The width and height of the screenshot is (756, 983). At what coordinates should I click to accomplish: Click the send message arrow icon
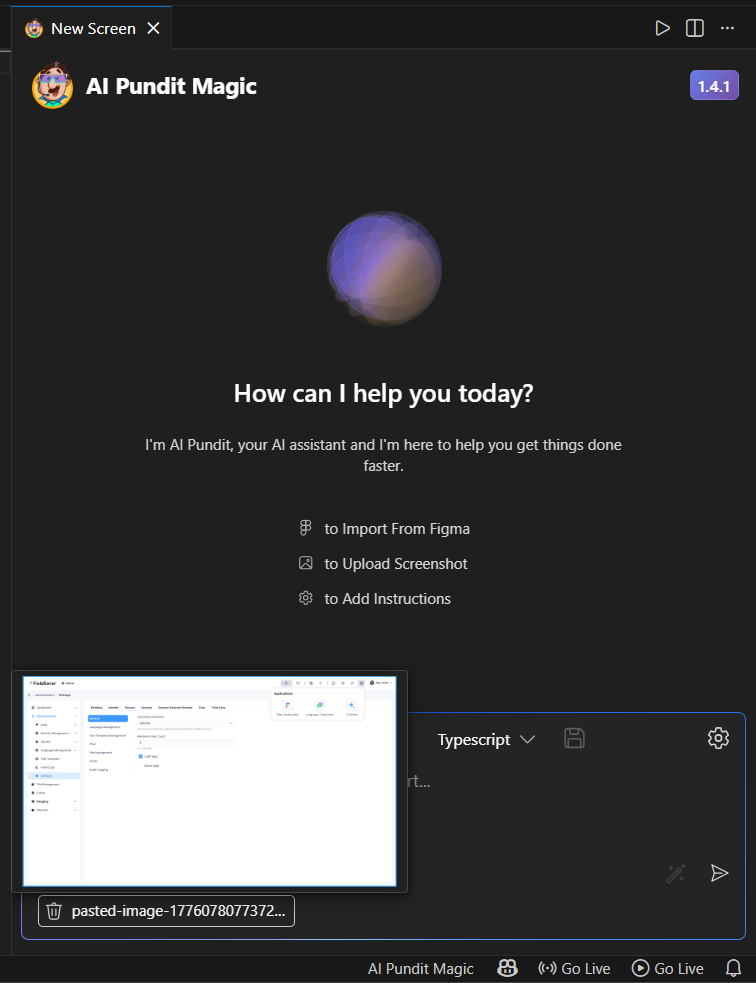(719, 873)
